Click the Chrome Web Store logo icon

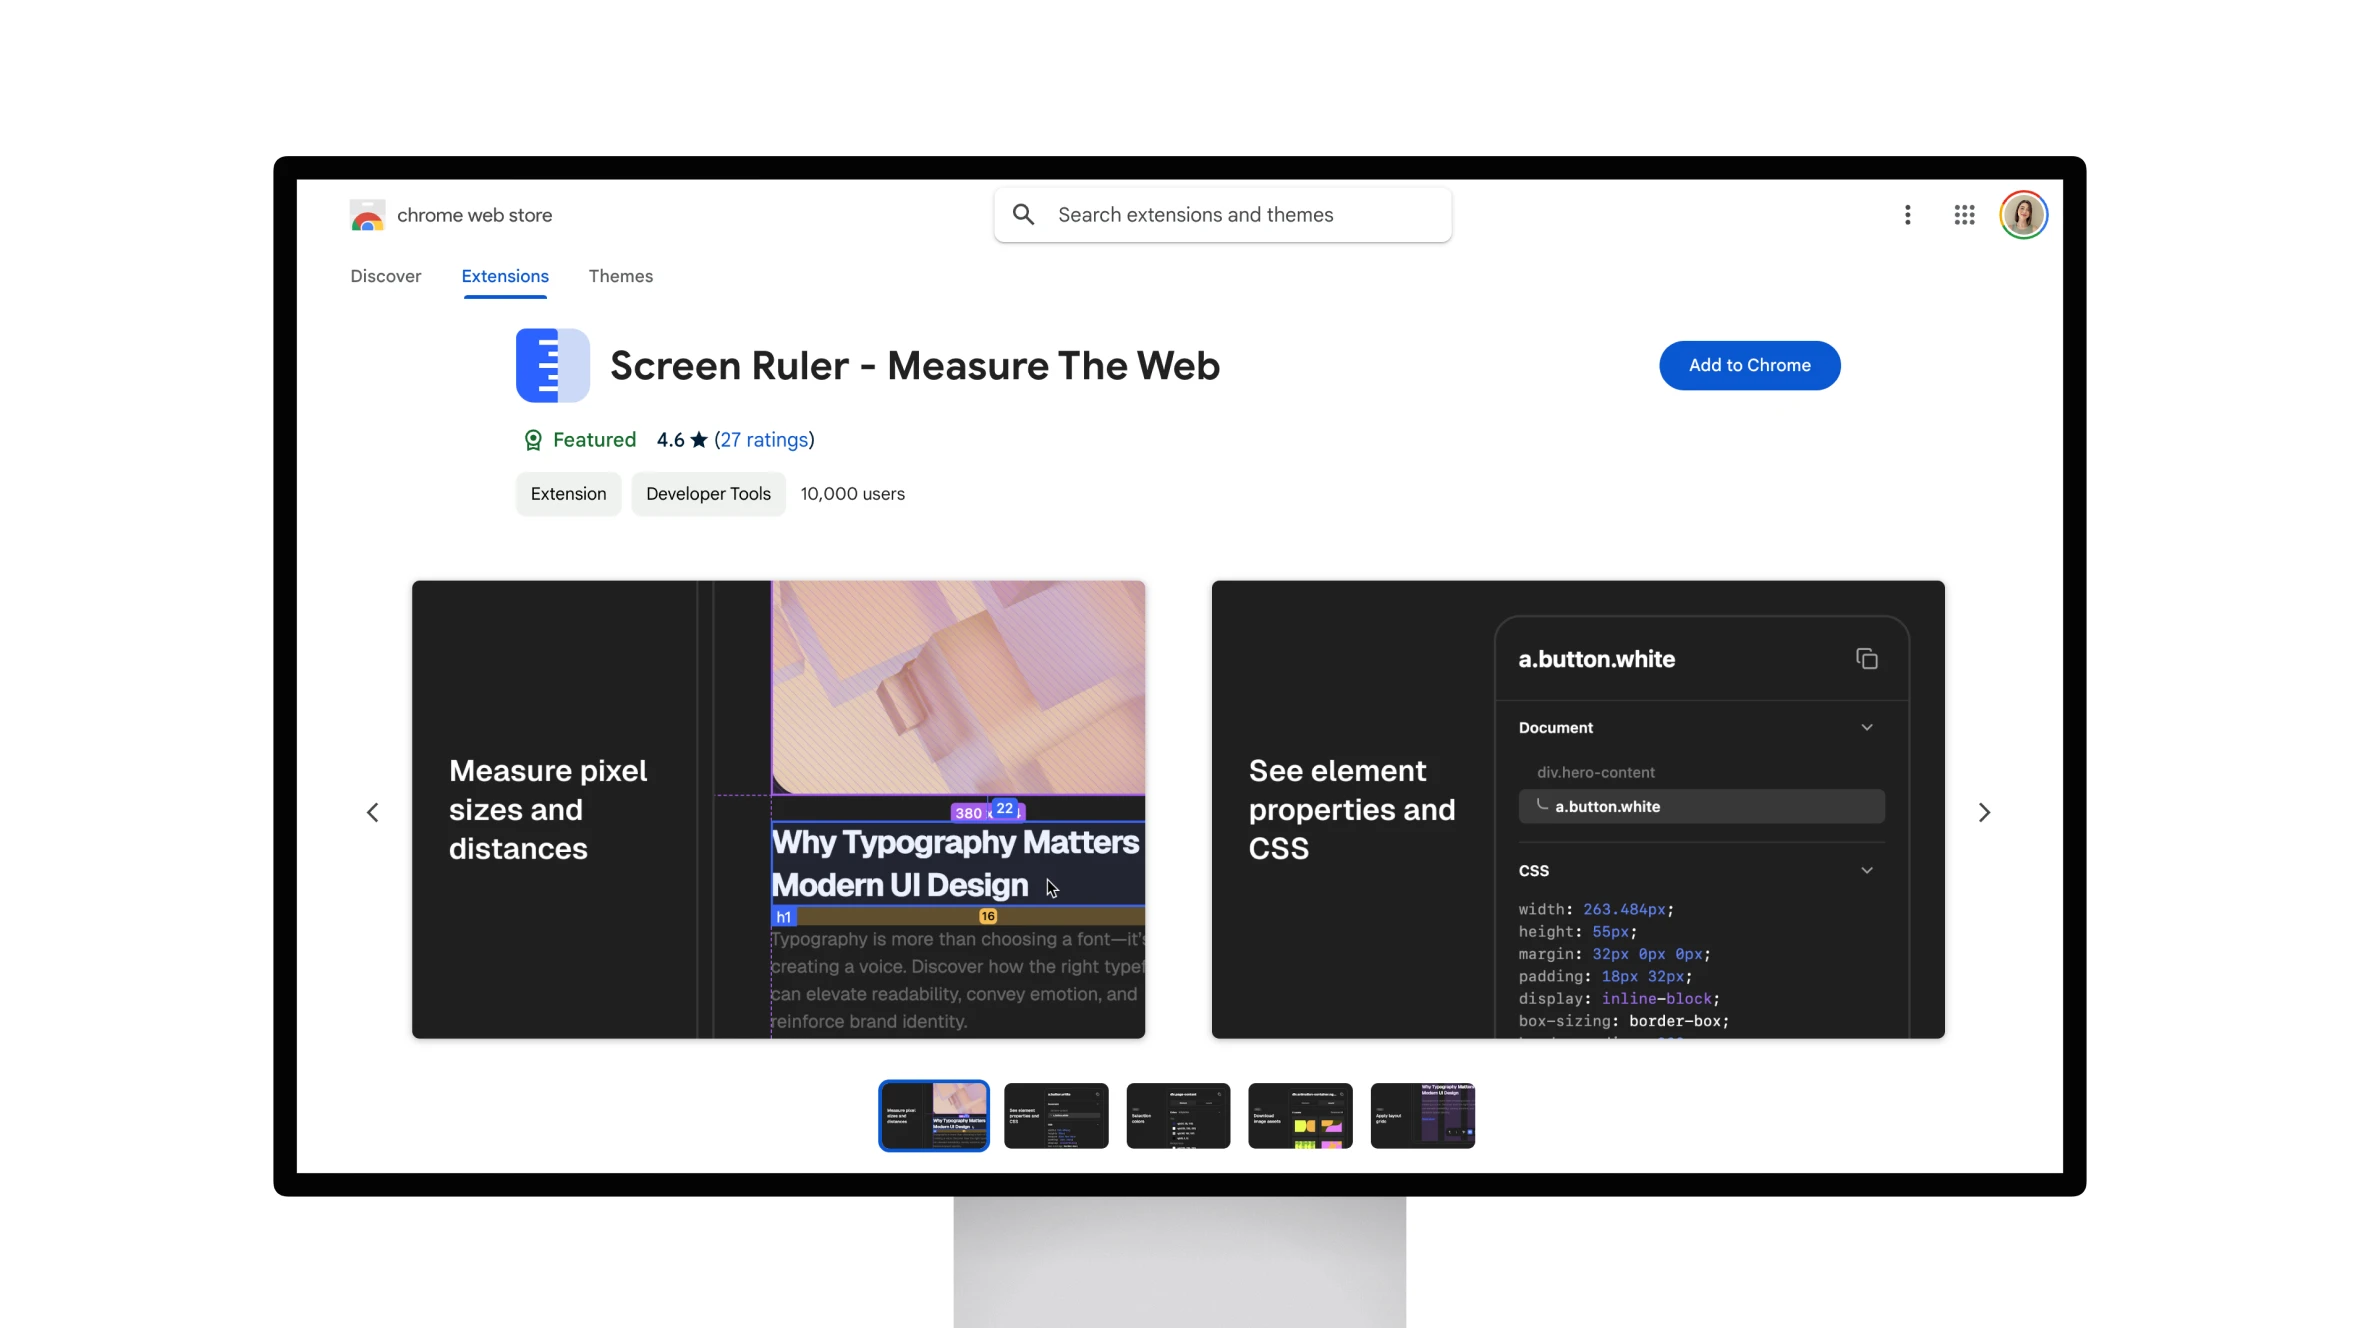tap(365, 214)
